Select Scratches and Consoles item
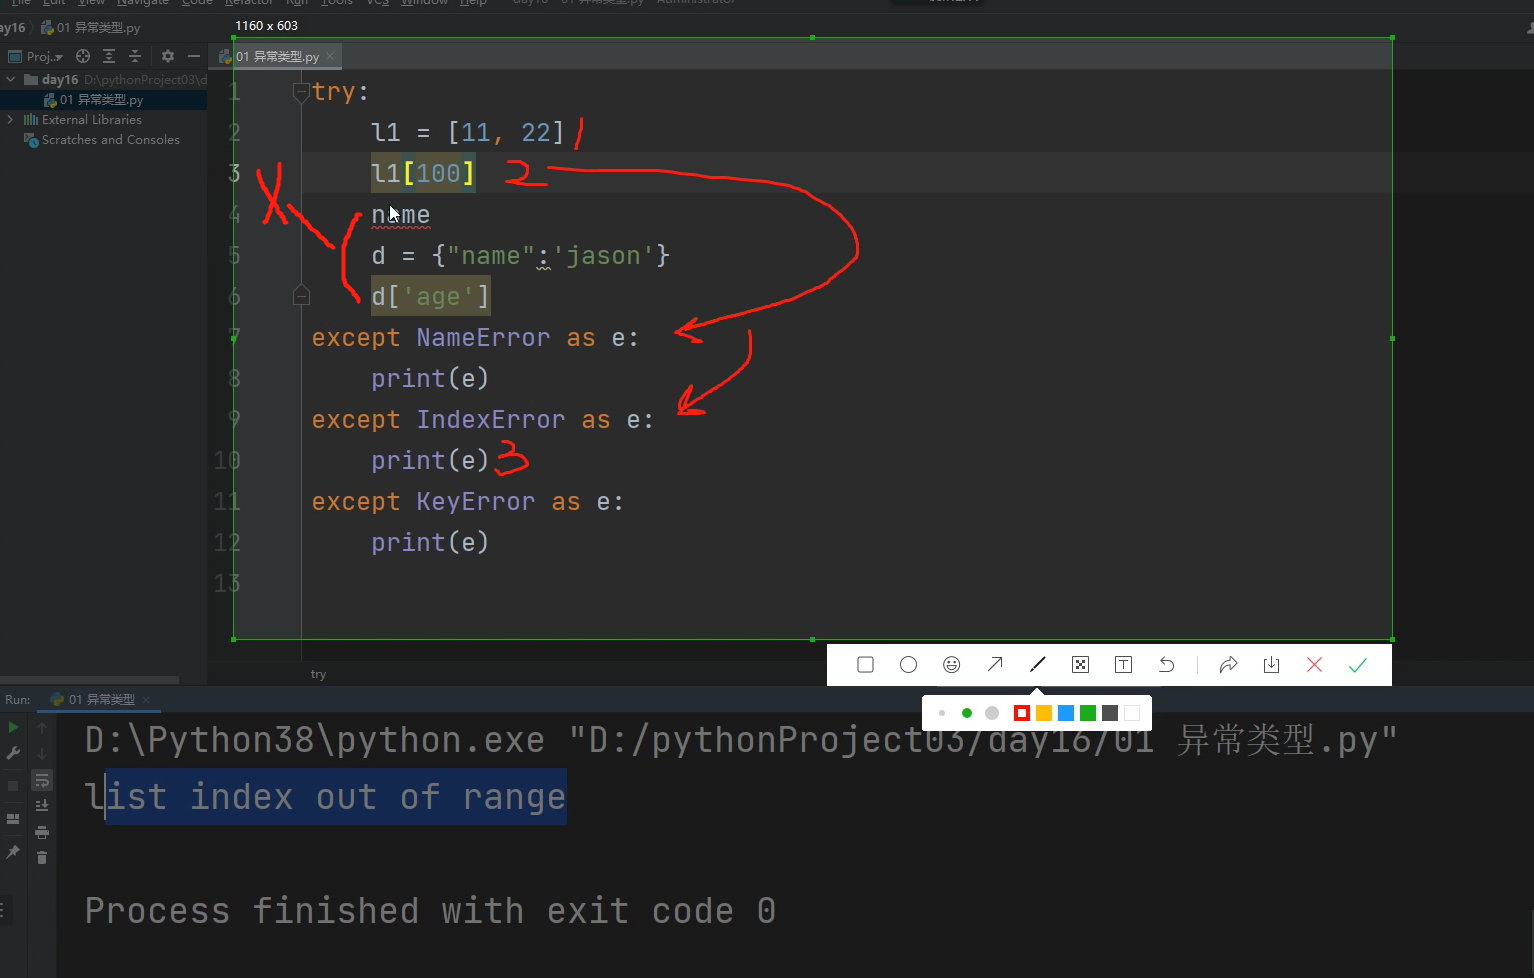Viewport: 1534px width, 978px height. coord(111,140)
